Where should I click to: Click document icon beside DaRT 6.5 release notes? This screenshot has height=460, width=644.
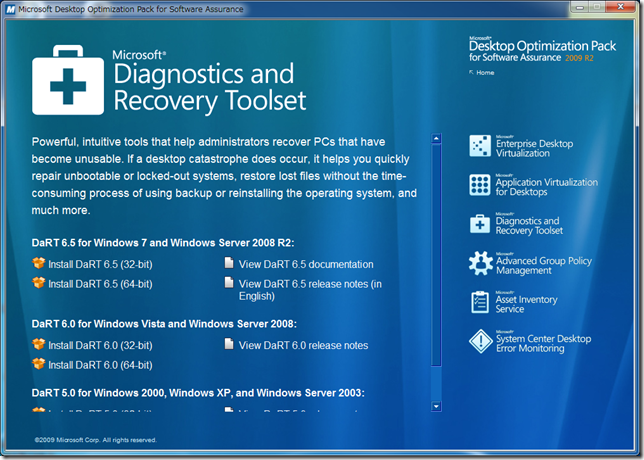click(229, 282)
